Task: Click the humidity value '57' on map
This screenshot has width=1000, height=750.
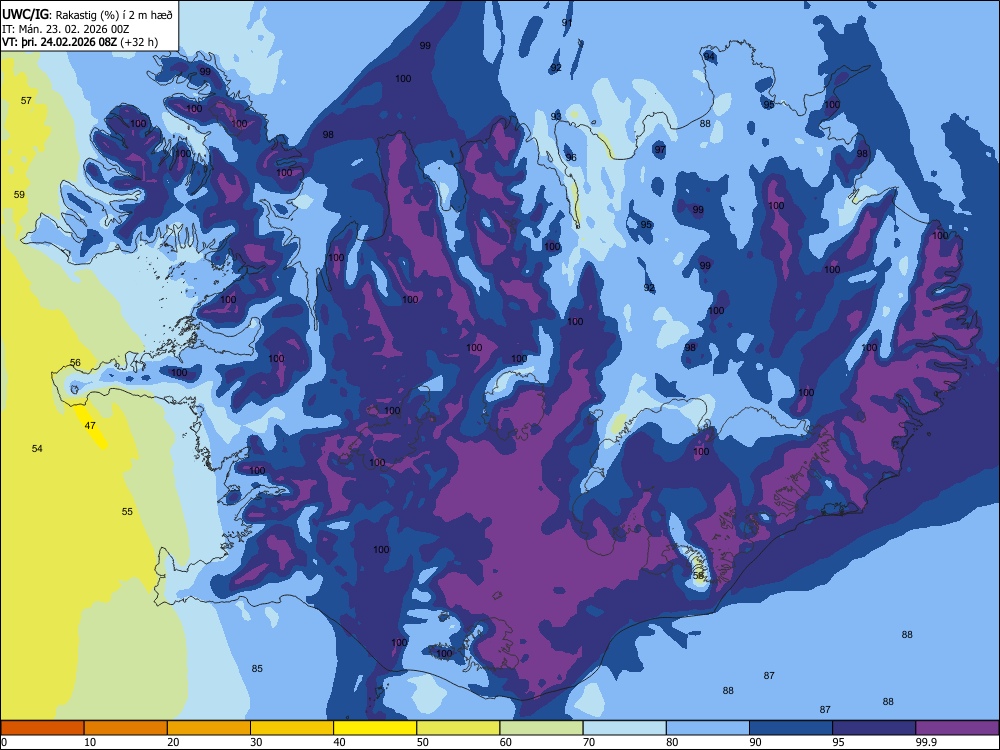Action: [26, 101]
